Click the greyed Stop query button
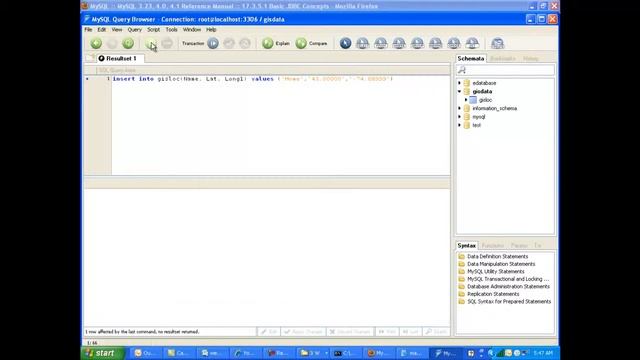 167,43
